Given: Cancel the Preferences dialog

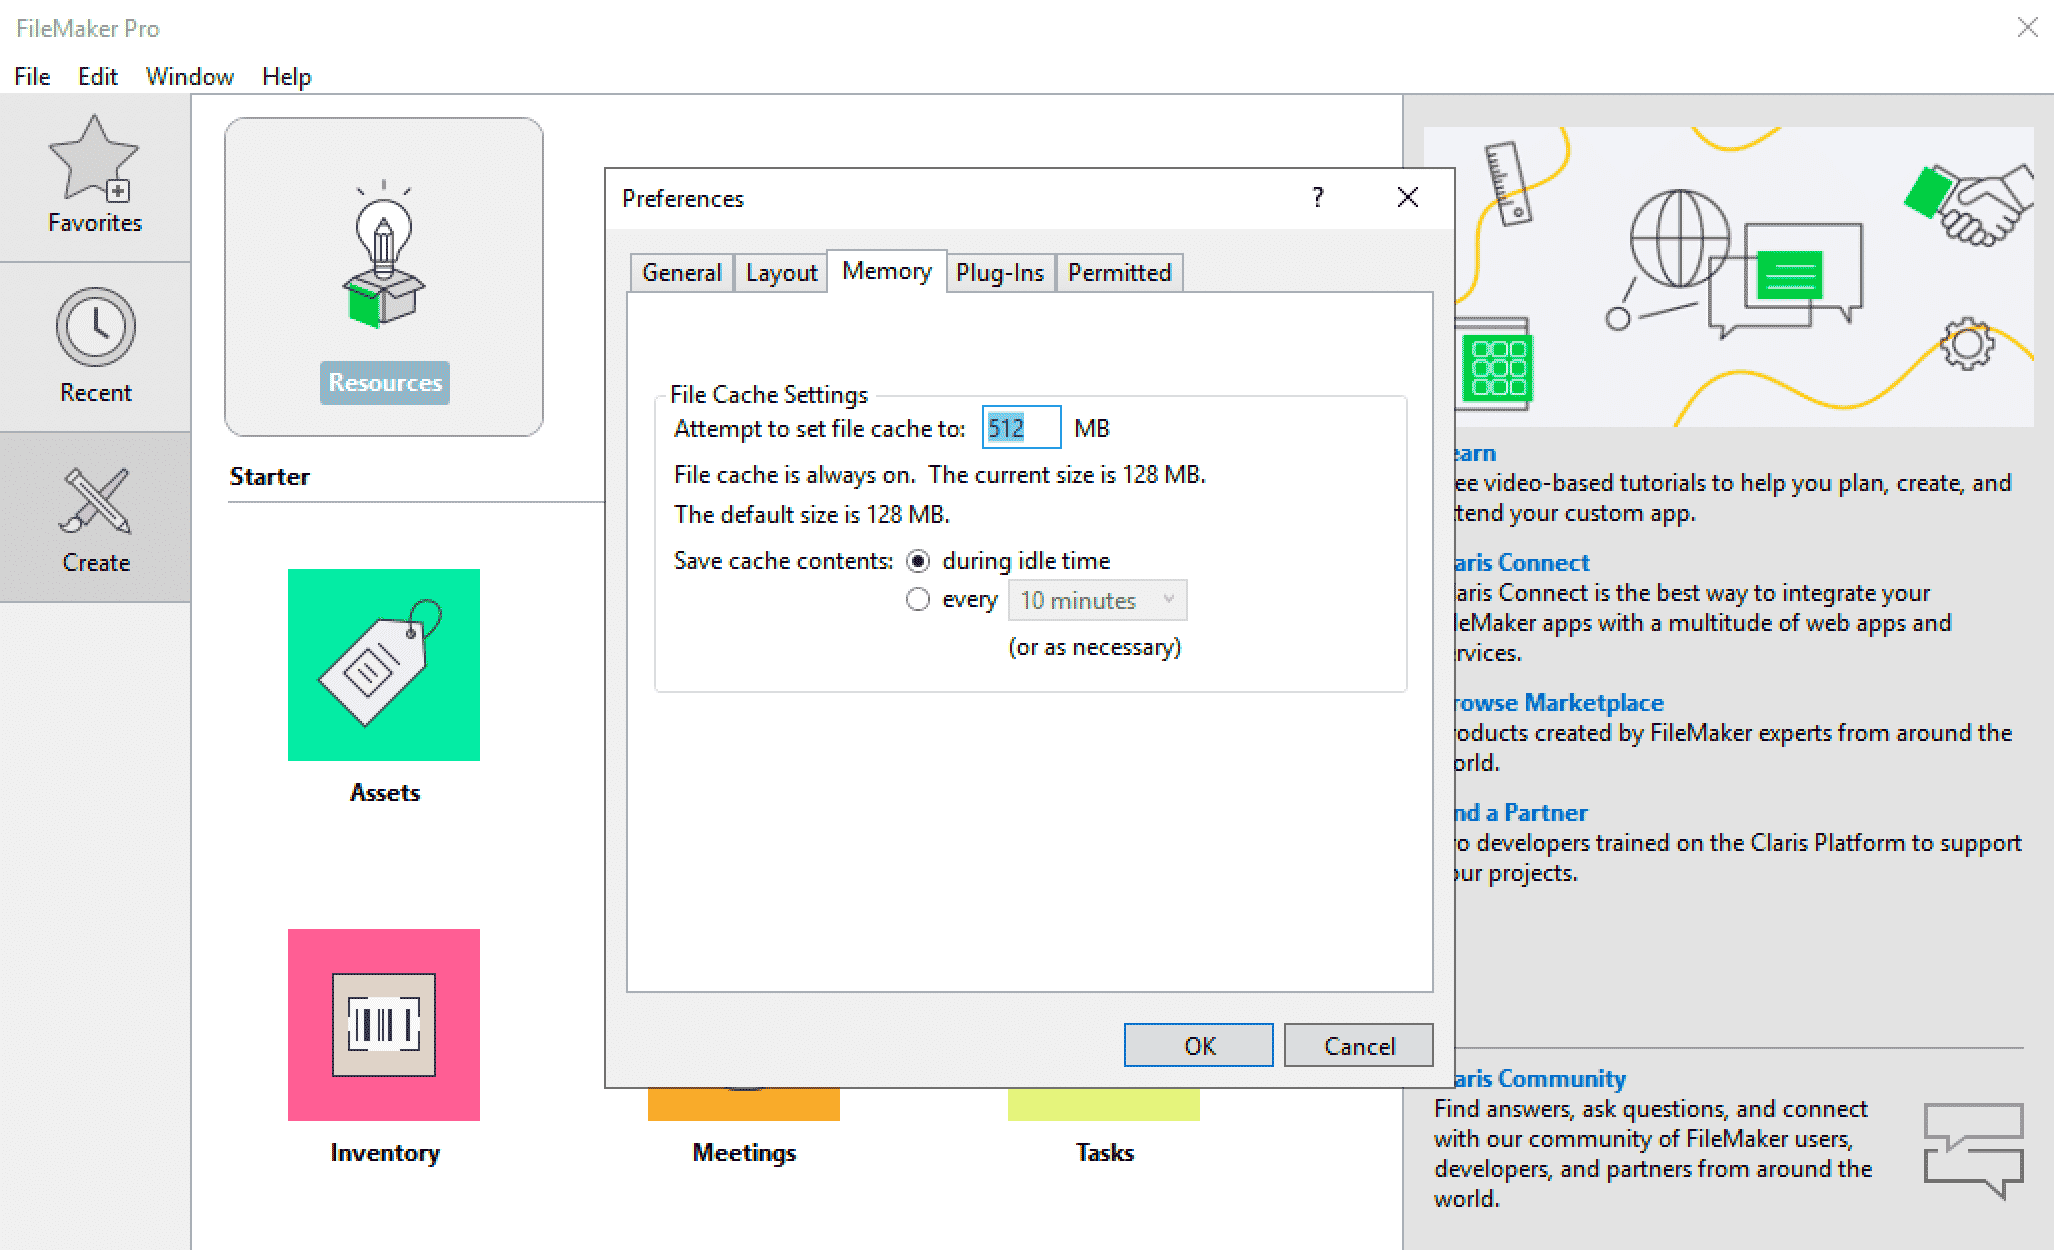Looking at the screenshot, I should click(x=1359, y=1046).
